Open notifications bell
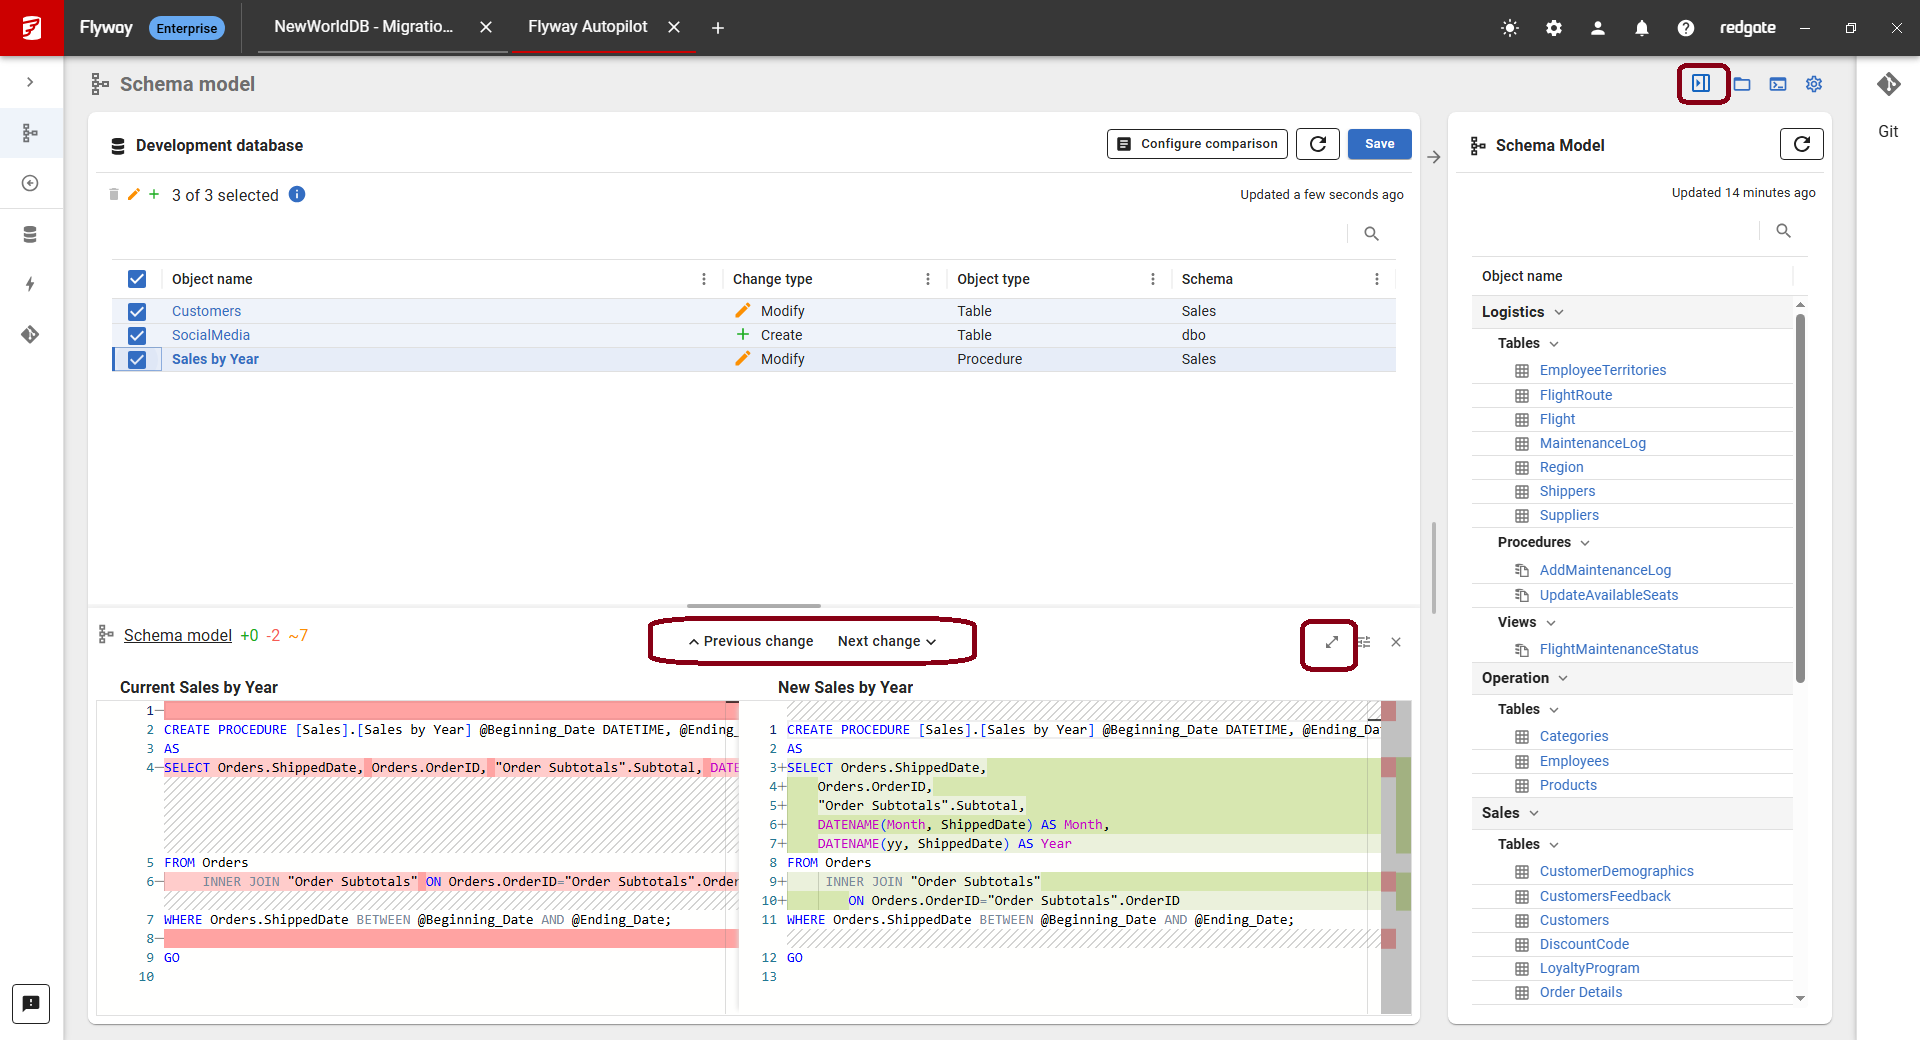1920x1040 pixels. tap(1642, 28)
